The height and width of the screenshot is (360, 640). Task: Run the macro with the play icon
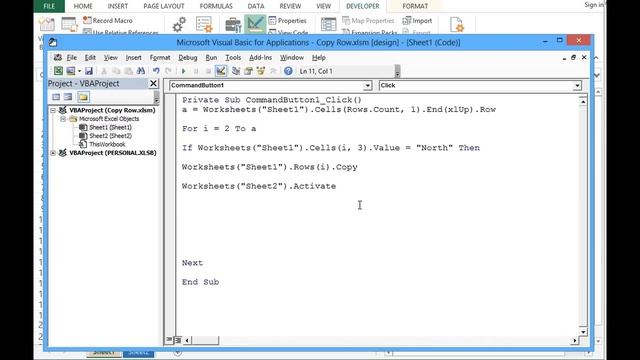[184, 71]
